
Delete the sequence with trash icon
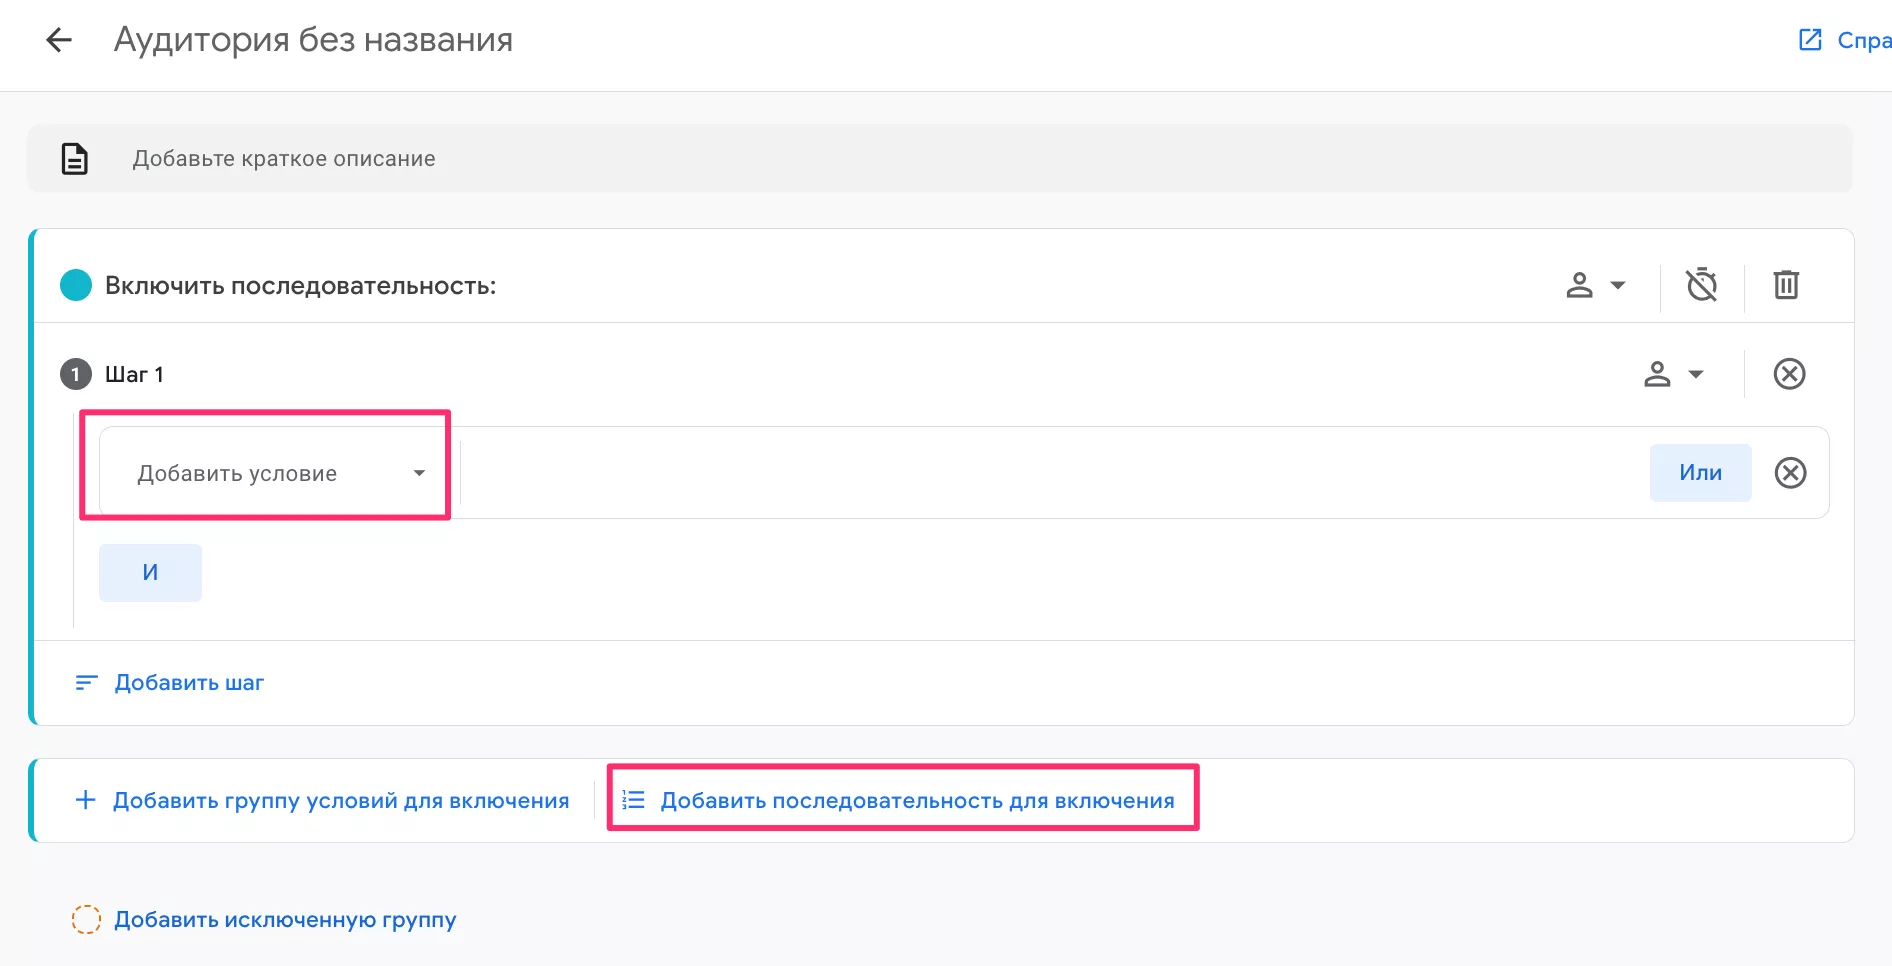1786,285
